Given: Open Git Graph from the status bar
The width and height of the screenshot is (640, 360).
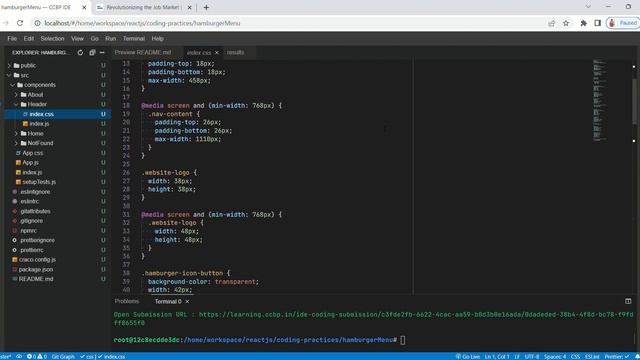Looking at the screenshot, I should pos(63,357).
